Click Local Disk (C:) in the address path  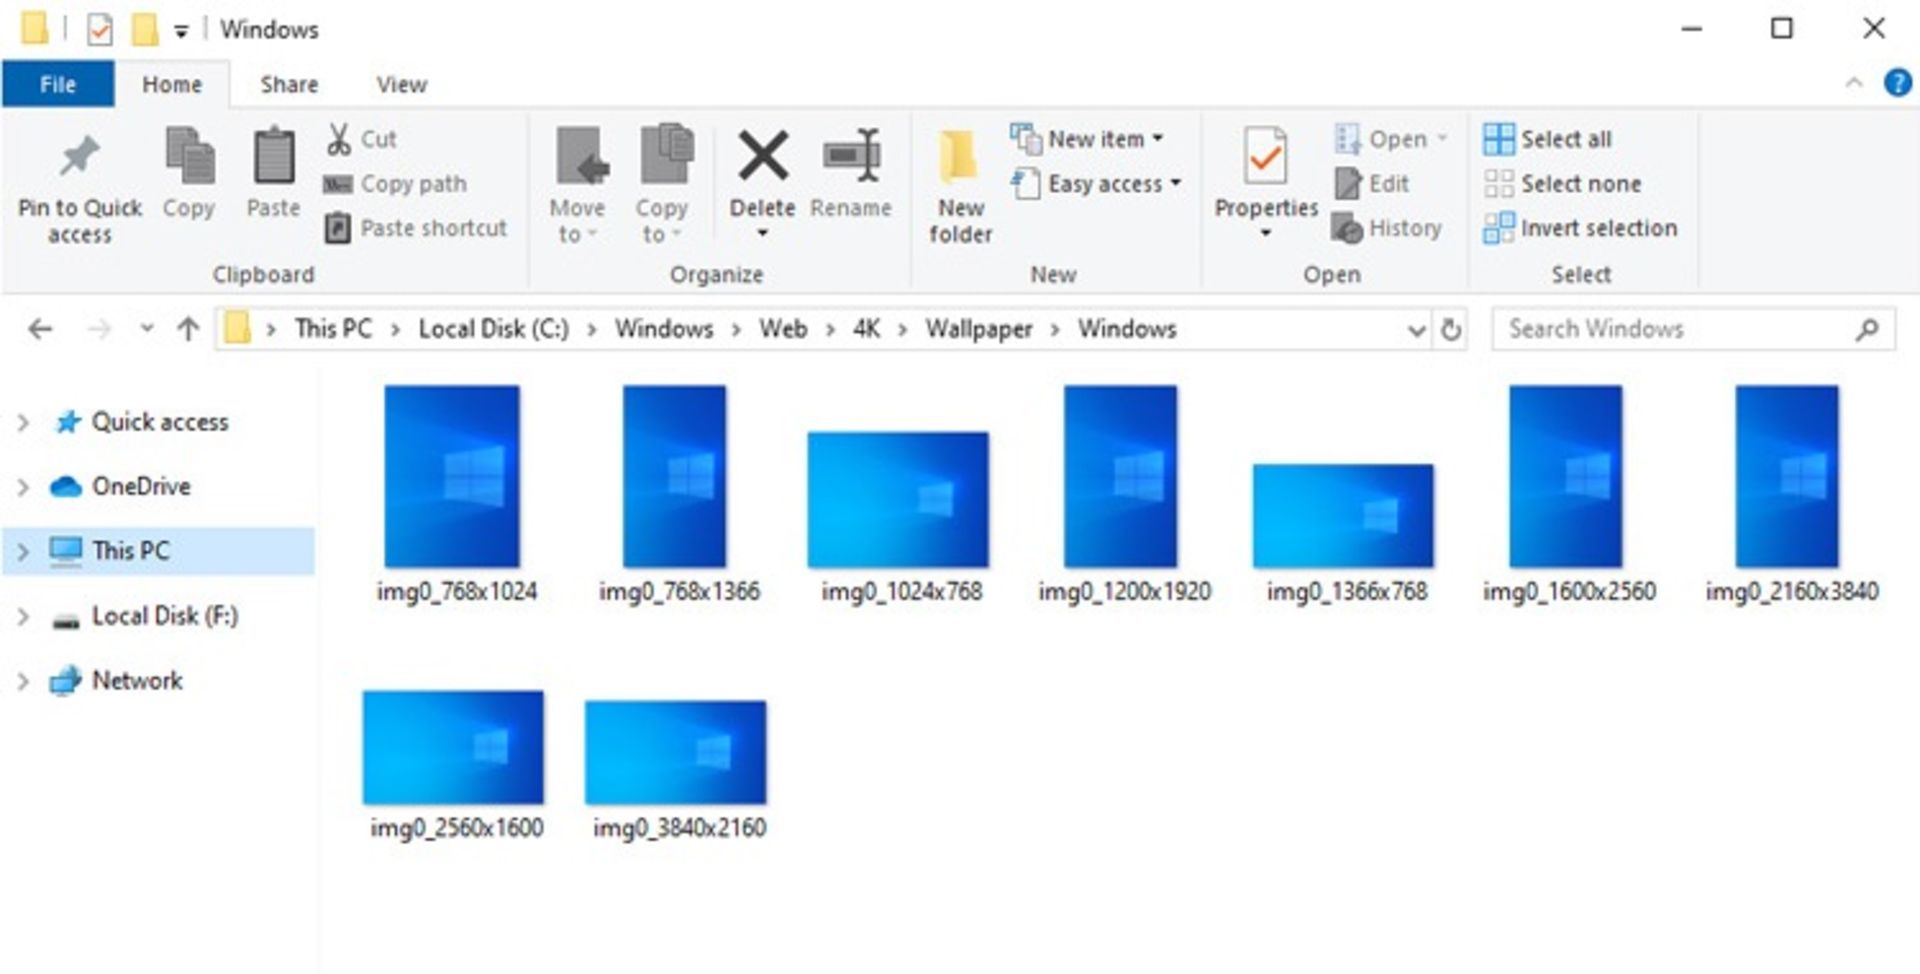(x=493, y=329)
